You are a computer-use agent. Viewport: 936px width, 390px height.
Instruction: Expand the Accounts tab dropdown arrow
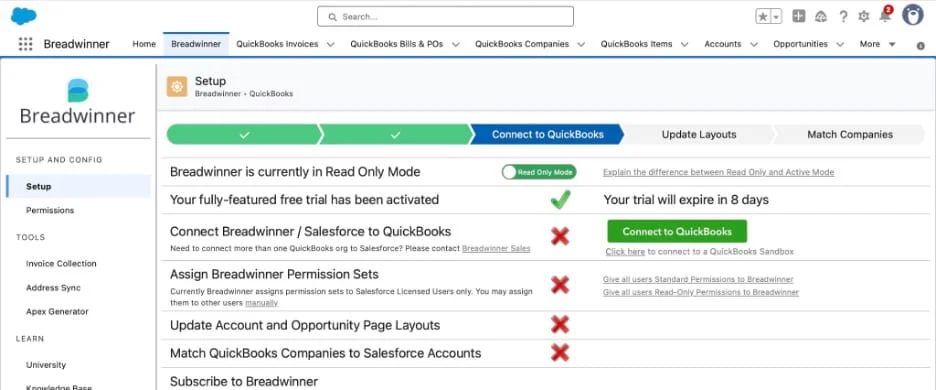click(754, 44)
